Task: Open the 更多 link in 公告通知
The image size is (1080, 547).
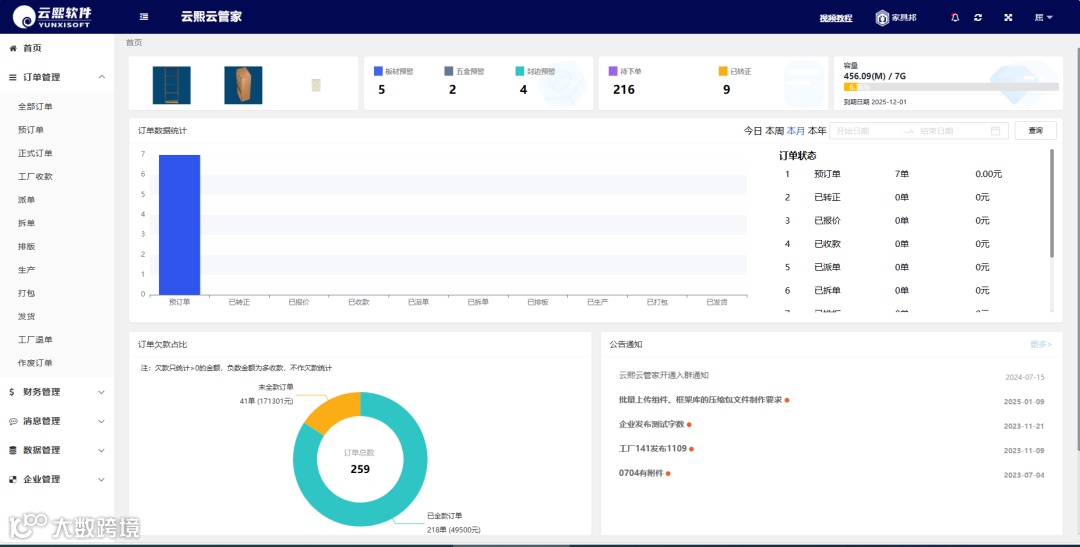Action: tap(1041, 344)
